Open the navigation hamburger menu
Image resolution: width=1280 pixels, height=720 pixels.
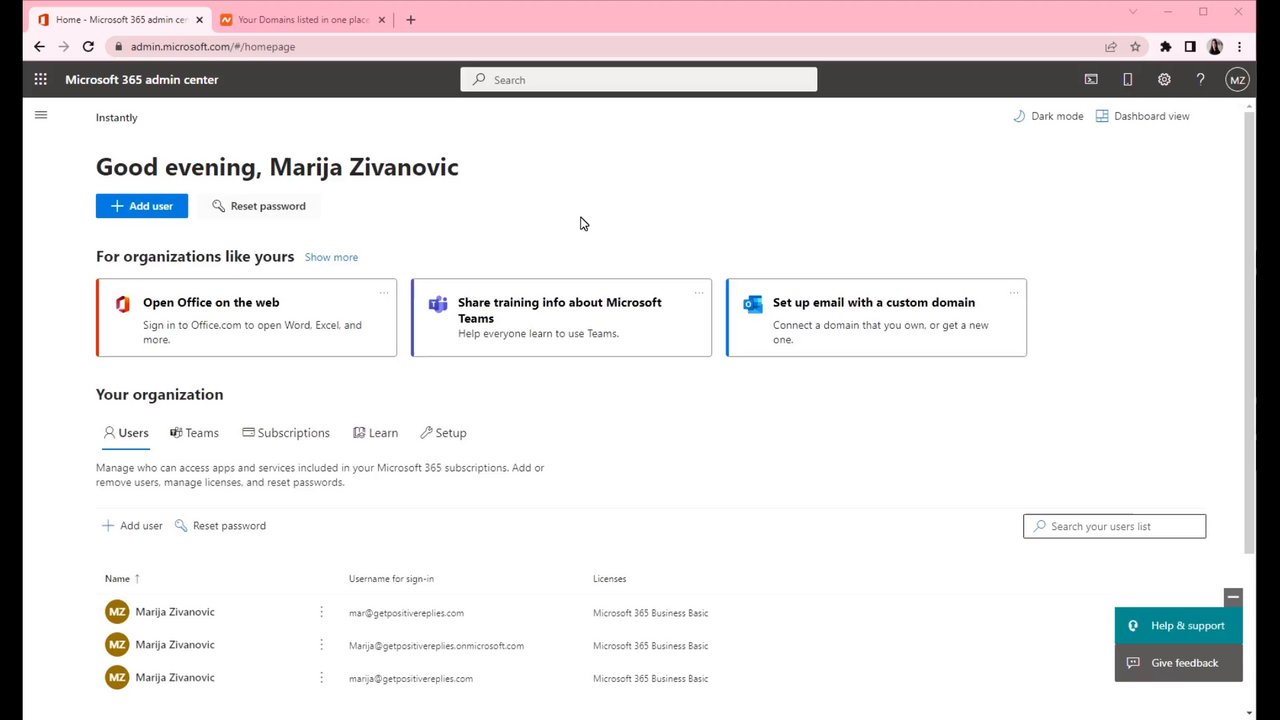pyautogui.click(x=41, y=115)
